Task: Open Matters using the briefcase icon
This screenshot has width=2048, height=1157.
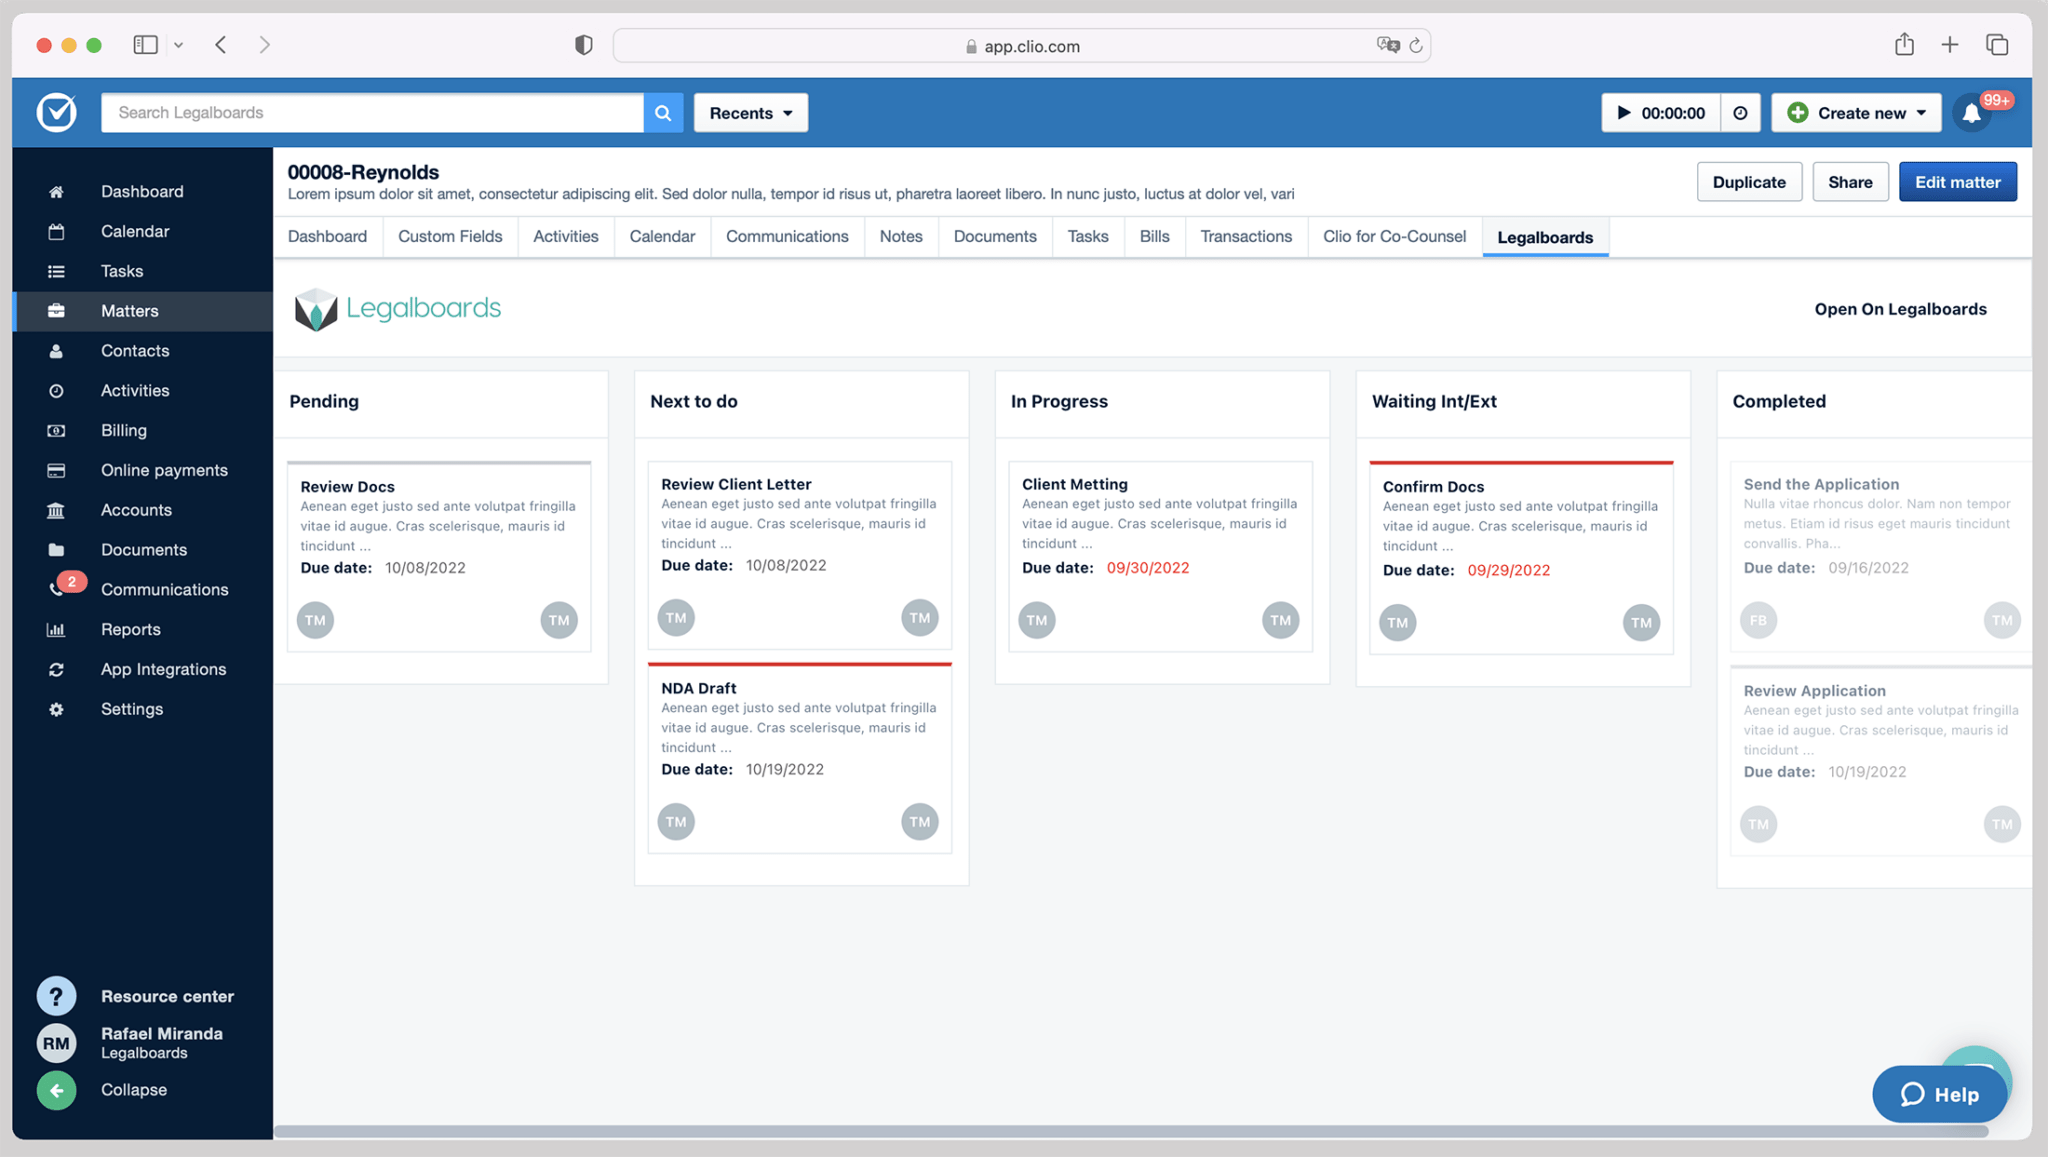Action: click(x=57, y=311)
